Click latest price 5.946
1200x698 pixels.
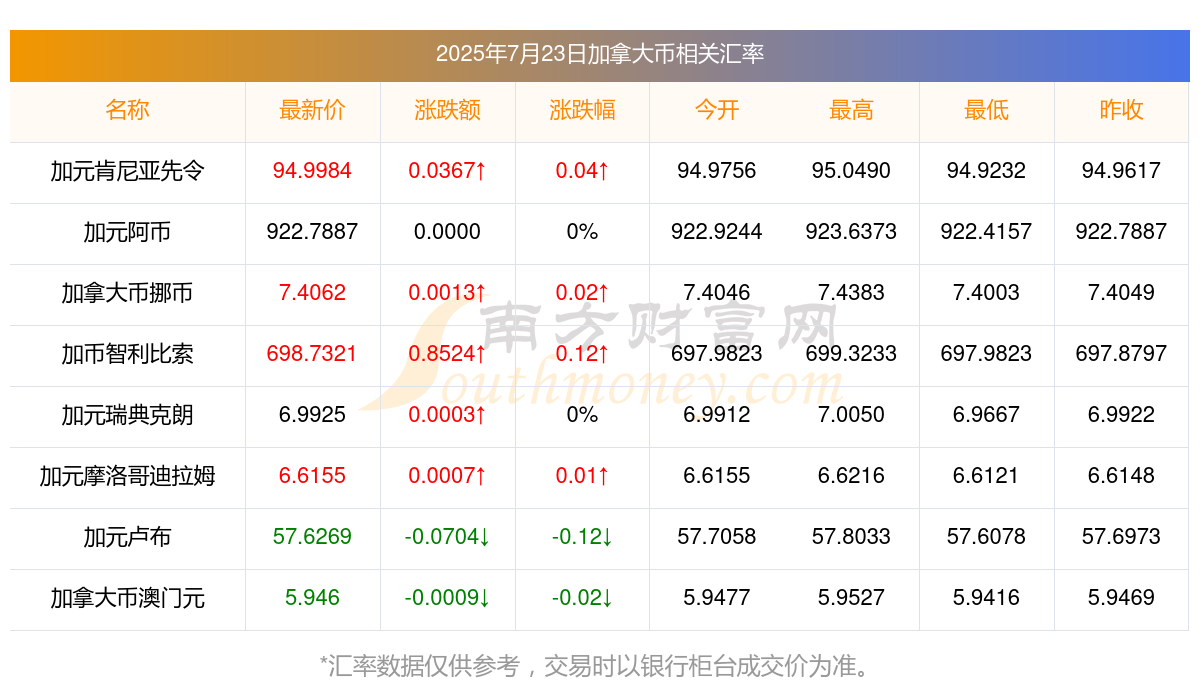click(312, 598)
